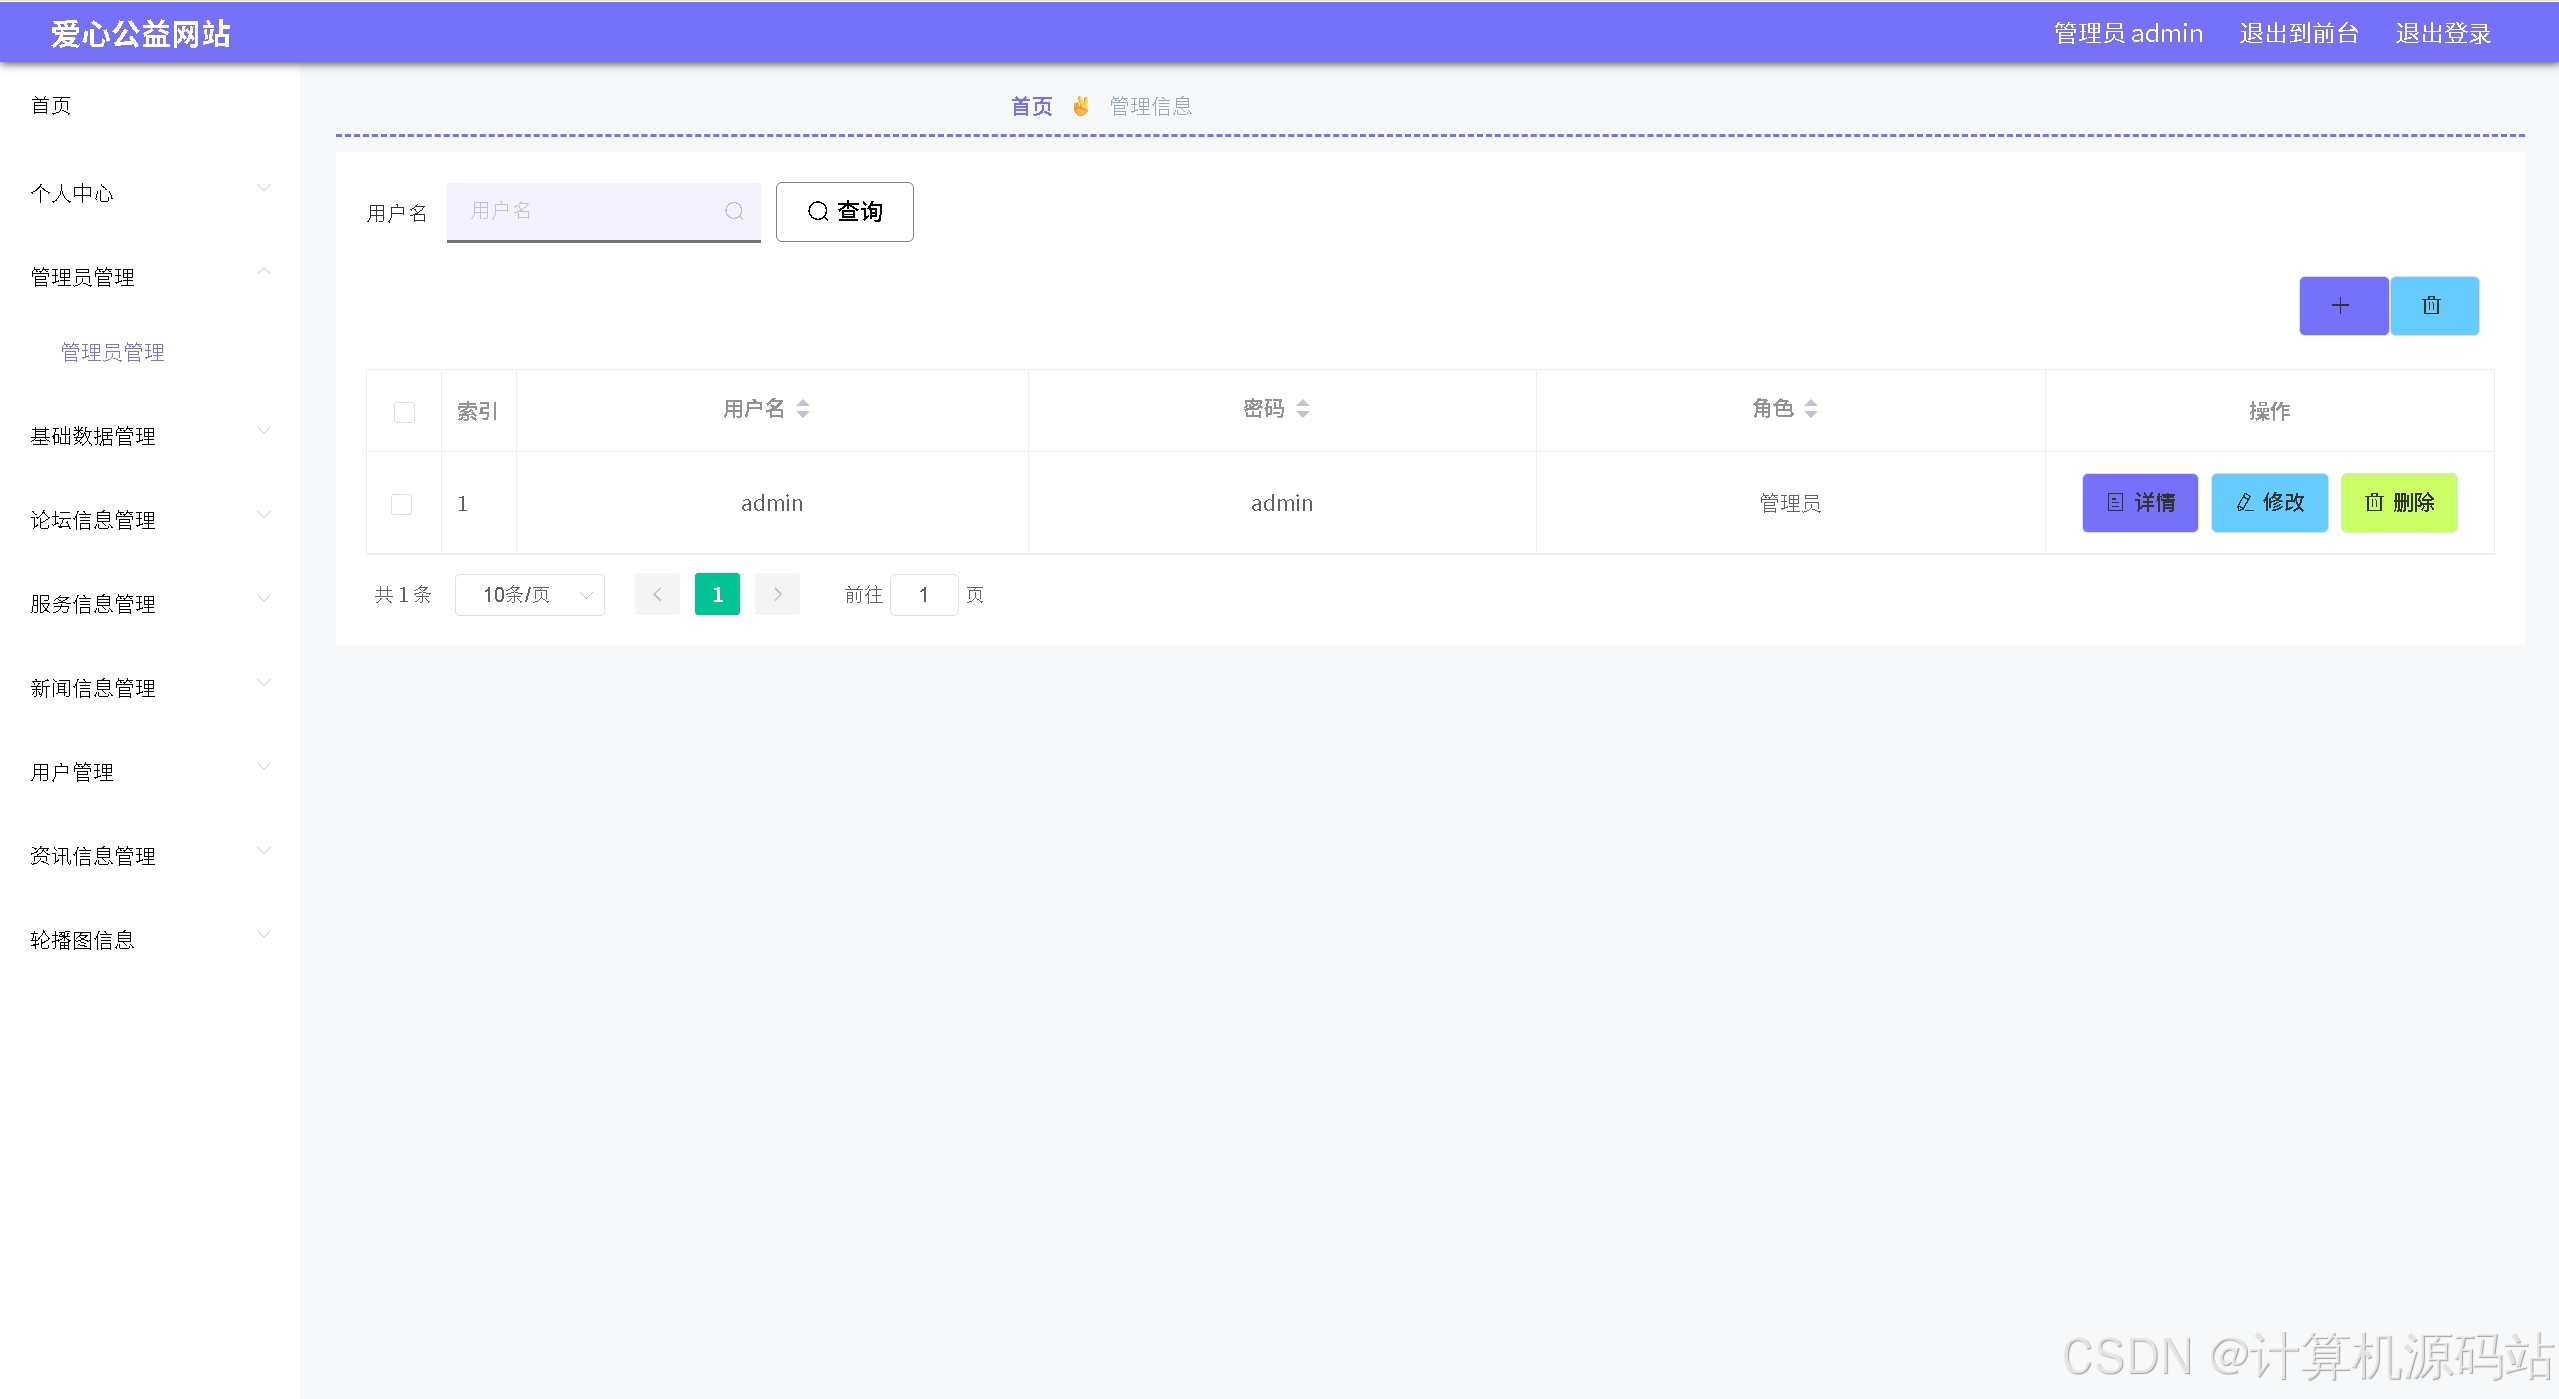2559x1399 pixels.
Task: Go to the next page arrow
Action: pyautogui.click(x=777, y=595)
